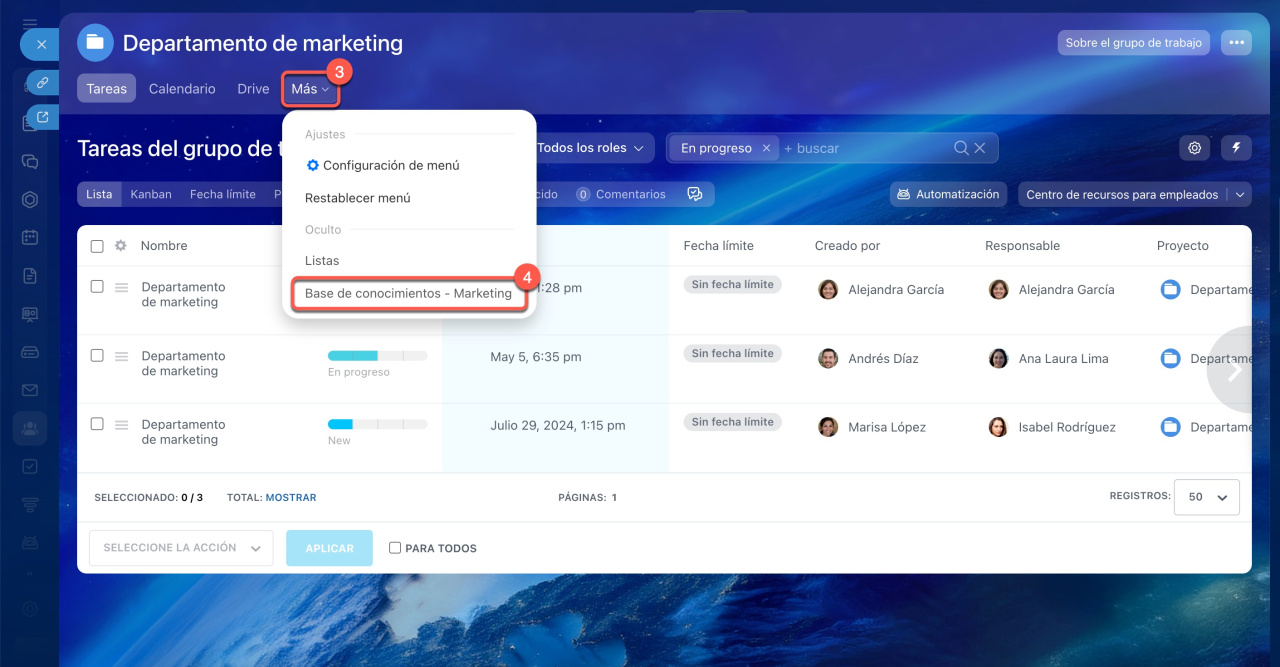
Task: Click the table column settings gear icon
Action: tap(121, 246)
